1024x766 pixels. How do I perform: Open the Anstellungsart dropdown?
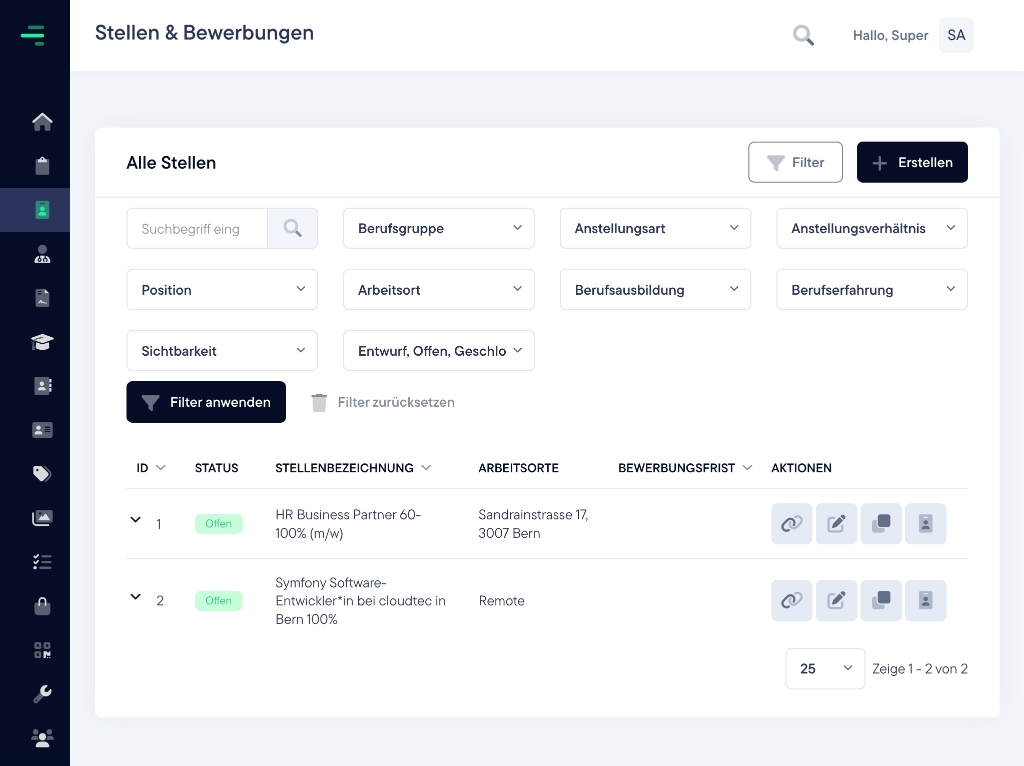[655, 229]
